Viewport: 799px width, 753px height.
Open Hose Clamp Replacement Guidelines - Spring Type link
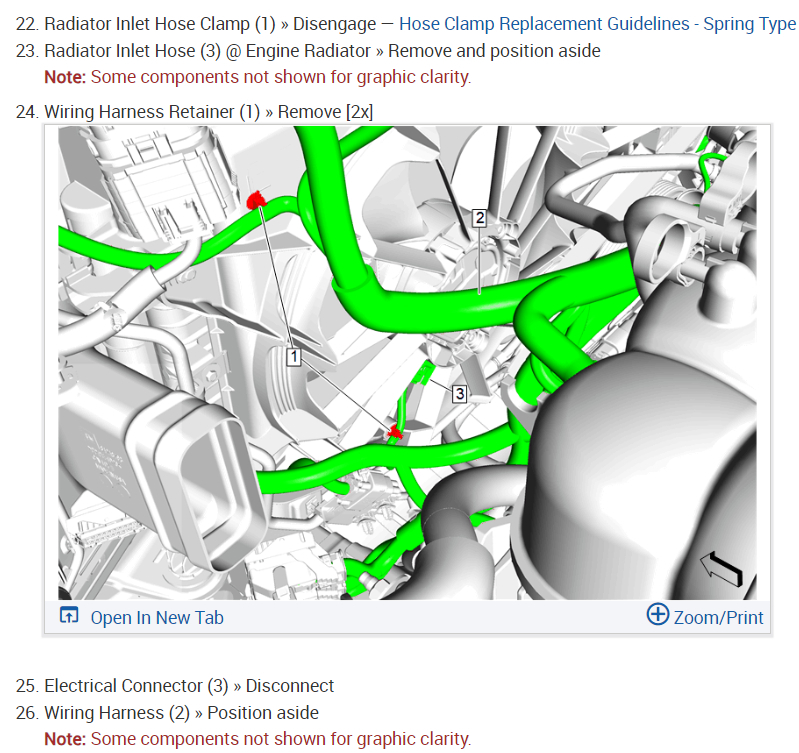[598, 24]
